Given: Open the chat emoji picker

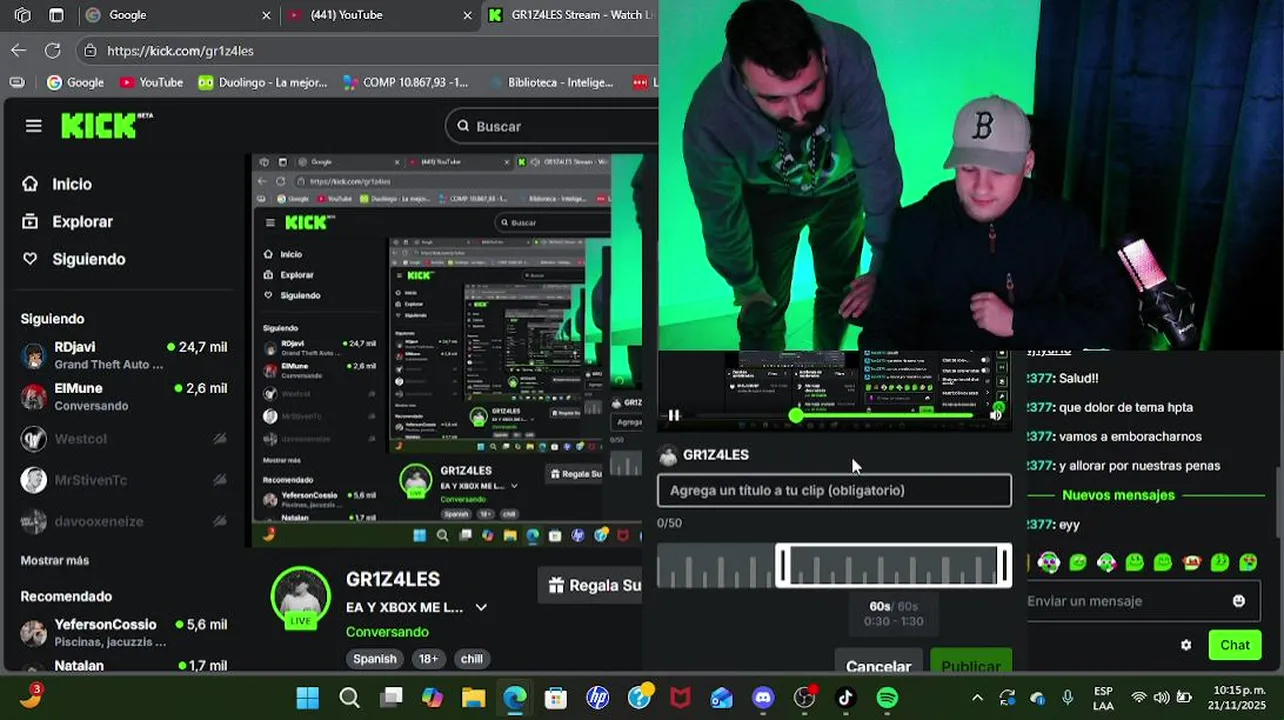Looking at the screenshot, I should pos(1239,601).
